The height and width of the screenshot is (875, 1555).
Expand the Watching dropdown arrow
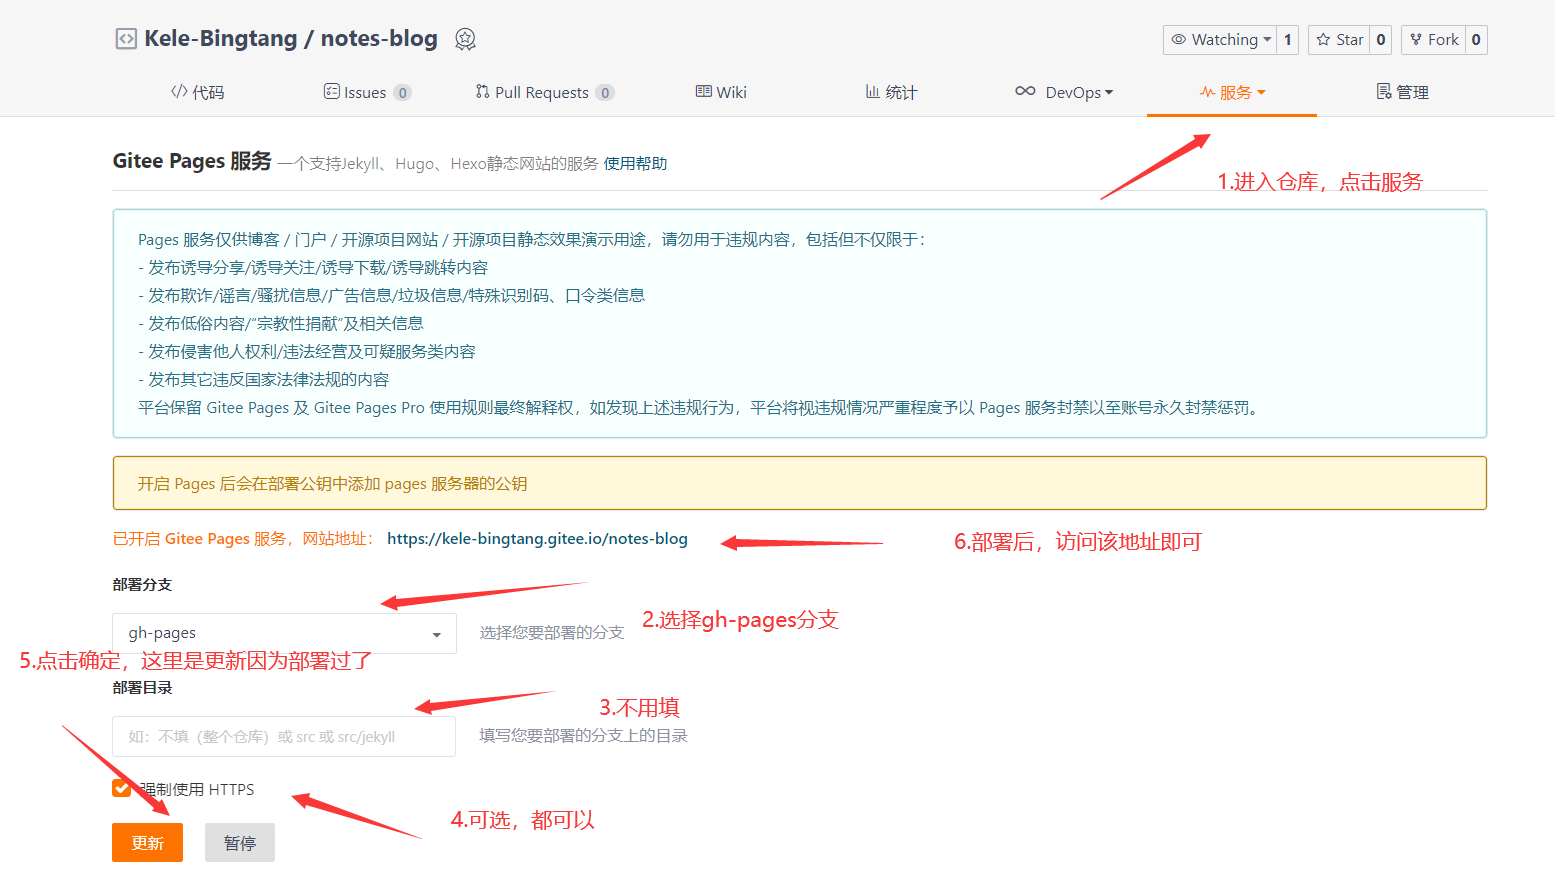pos(1267,40)
